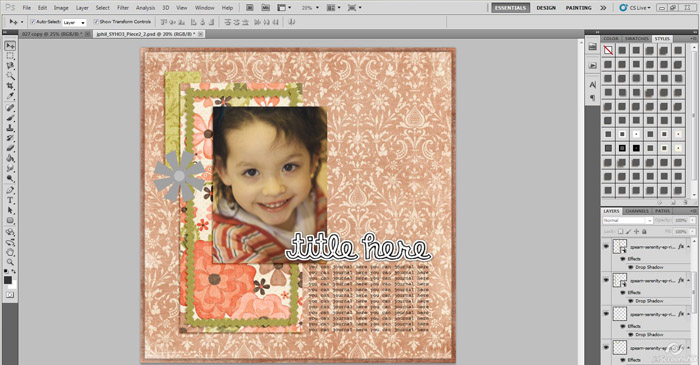Screen dimensions: 700x365
Task: Open the zoom level dropdown in the top bar
Action: pos(311,8)
